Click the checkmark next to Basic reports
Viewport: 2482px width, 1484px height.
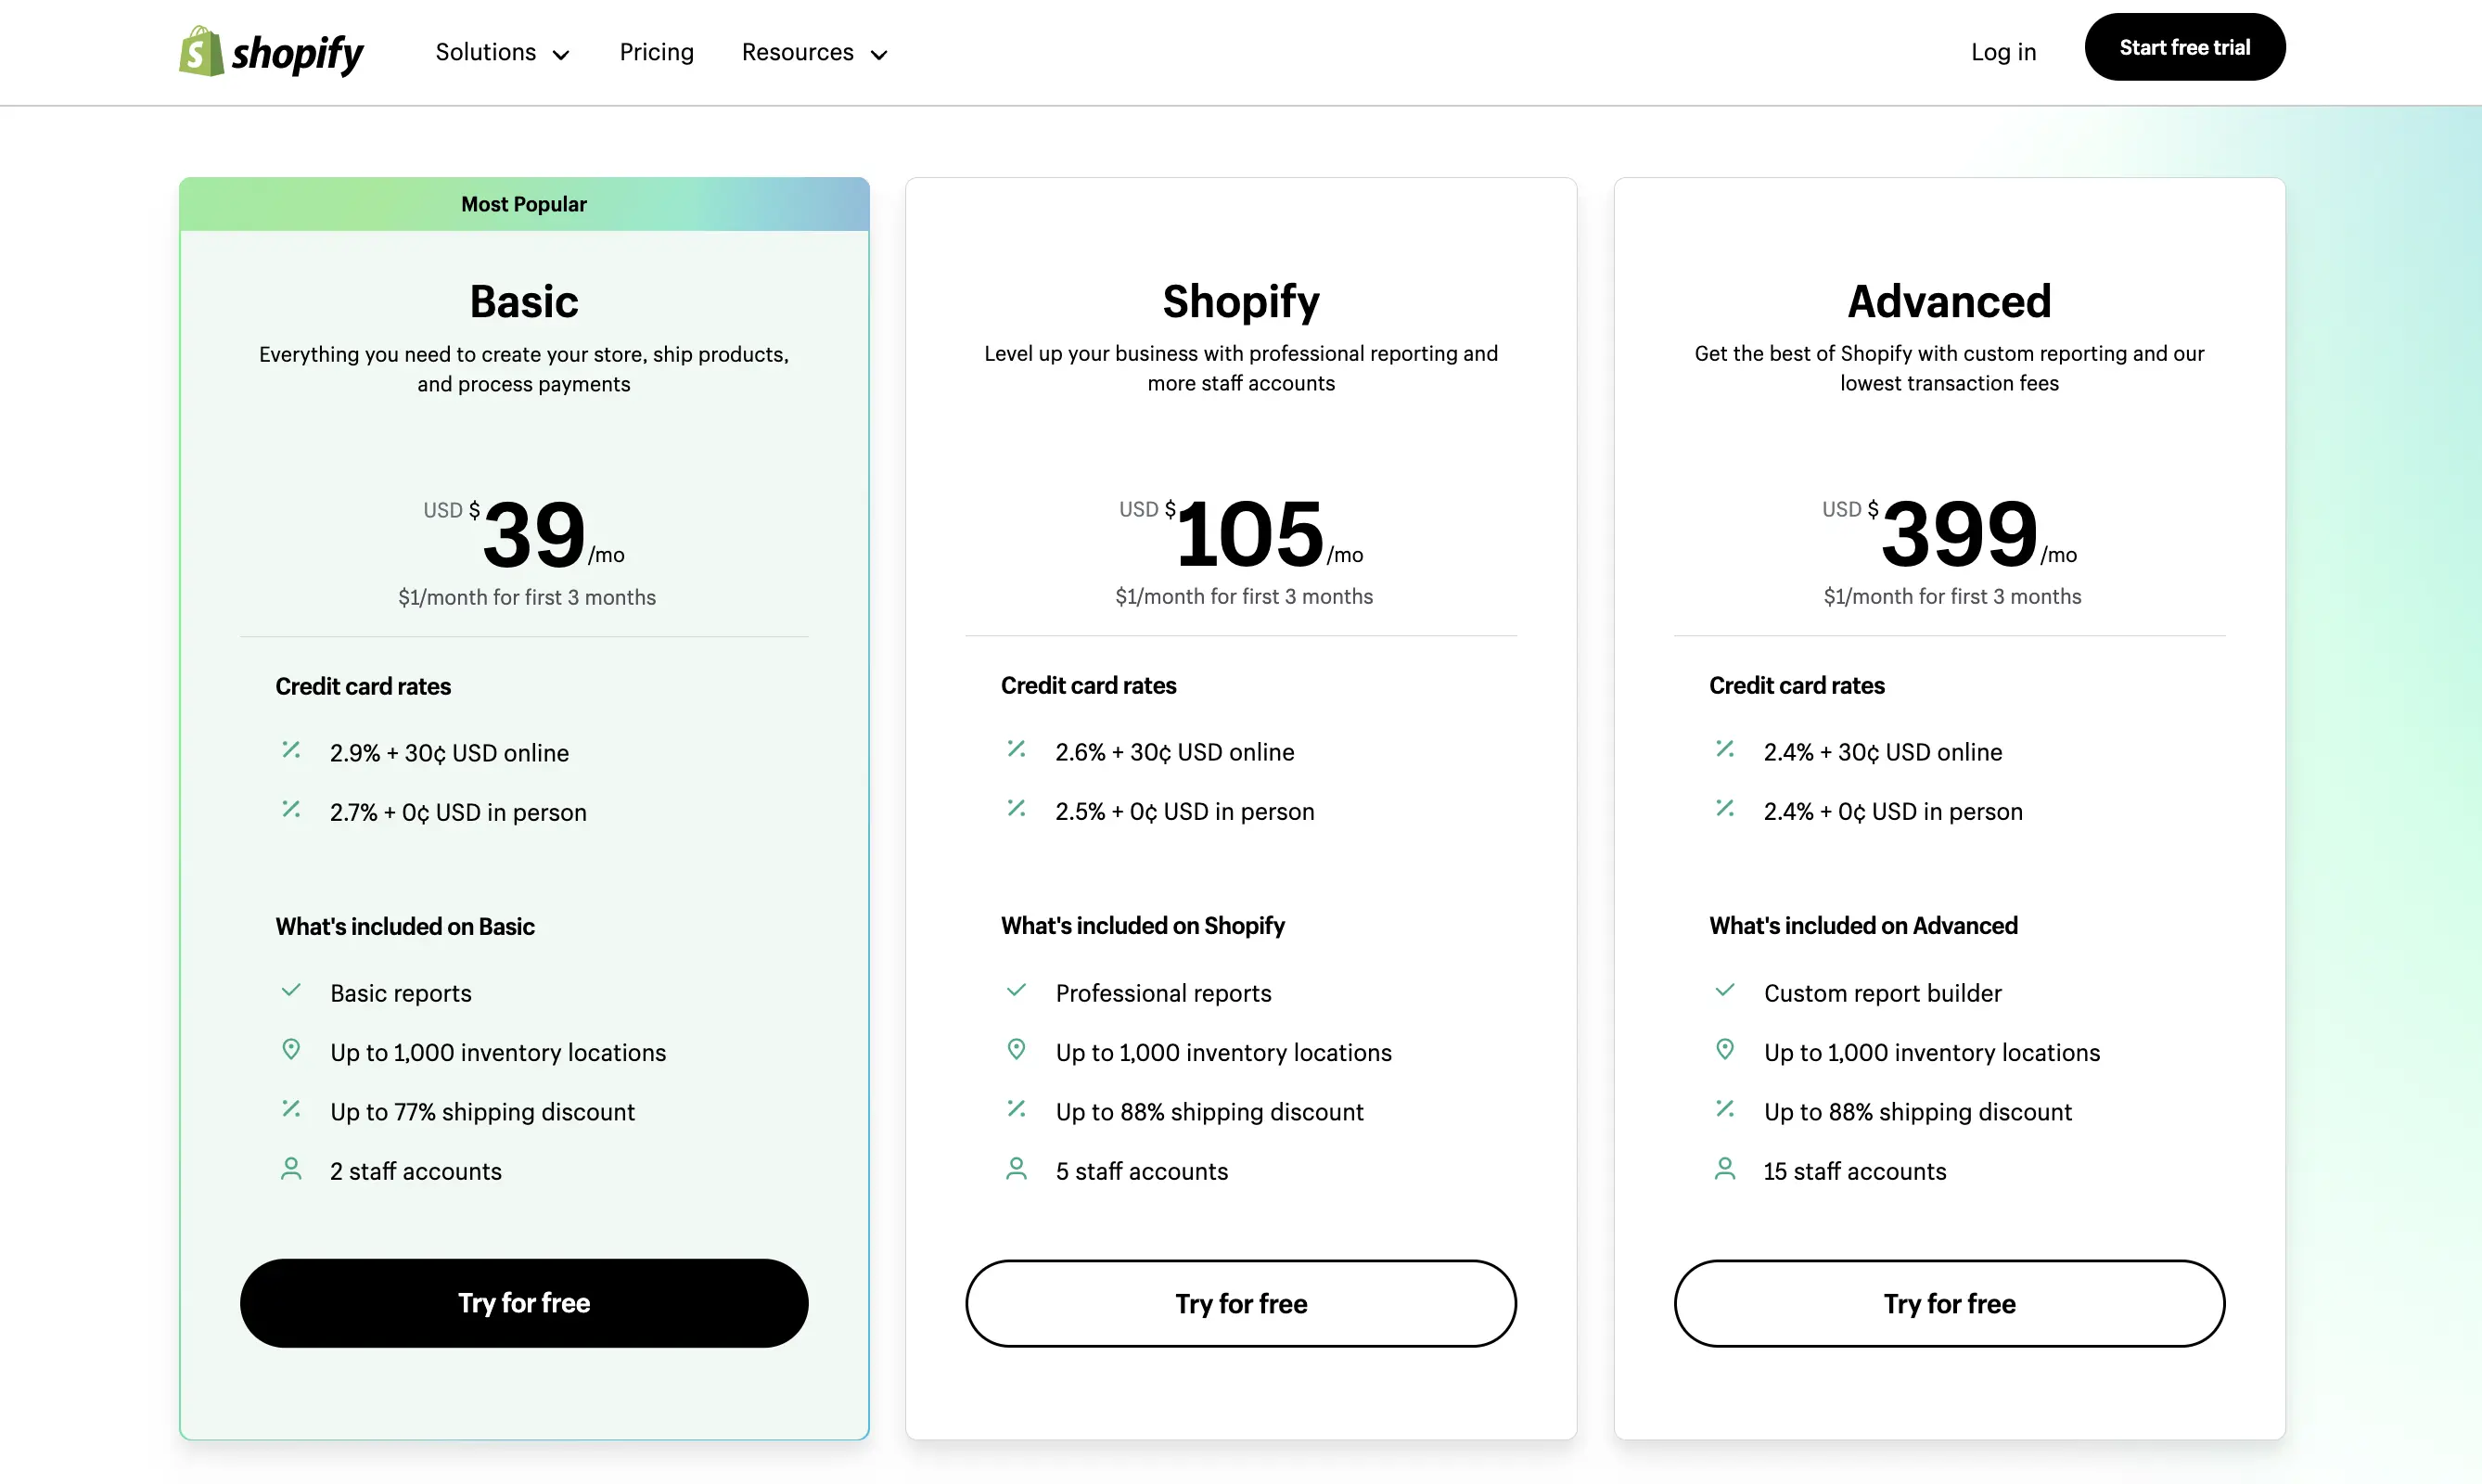(x=292, y=990)
